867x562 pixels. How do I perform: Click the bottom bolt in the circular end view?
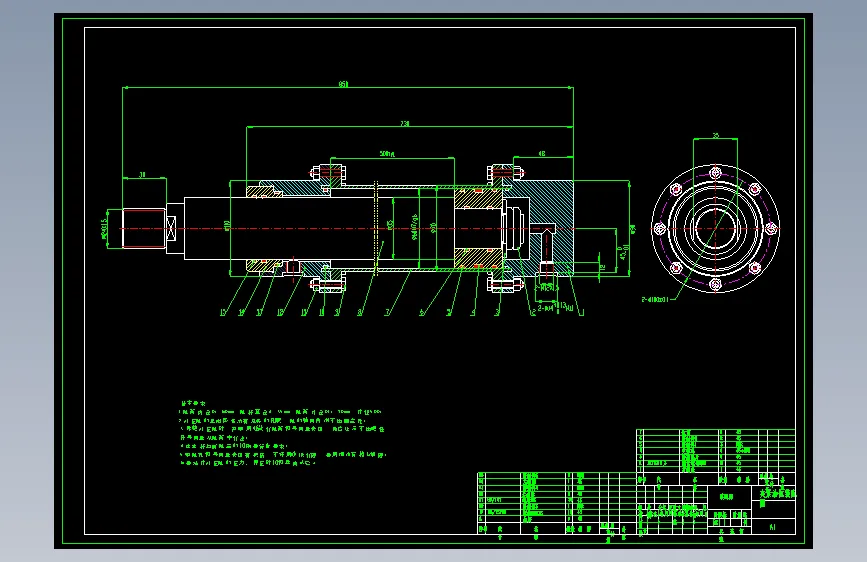click(715, 284)
